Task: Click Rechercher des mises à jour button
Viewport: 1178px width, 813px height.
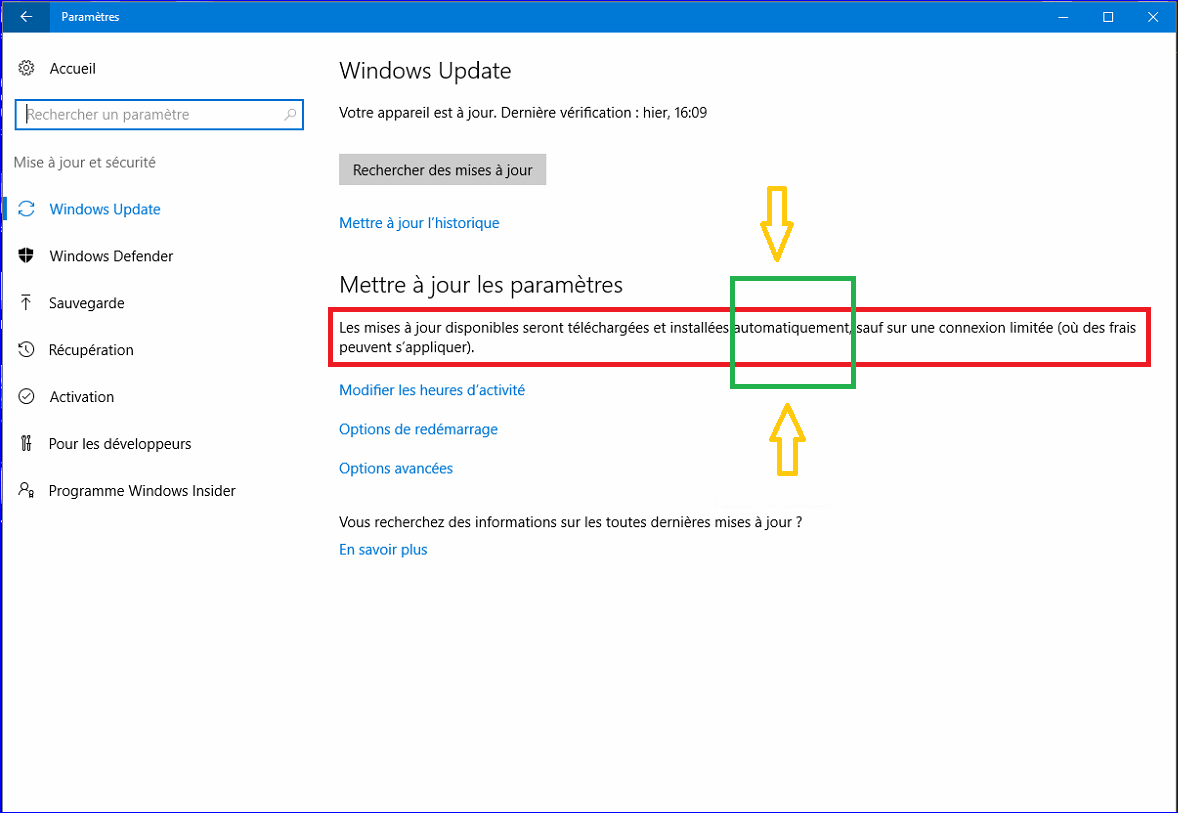Action: (443, 170)
